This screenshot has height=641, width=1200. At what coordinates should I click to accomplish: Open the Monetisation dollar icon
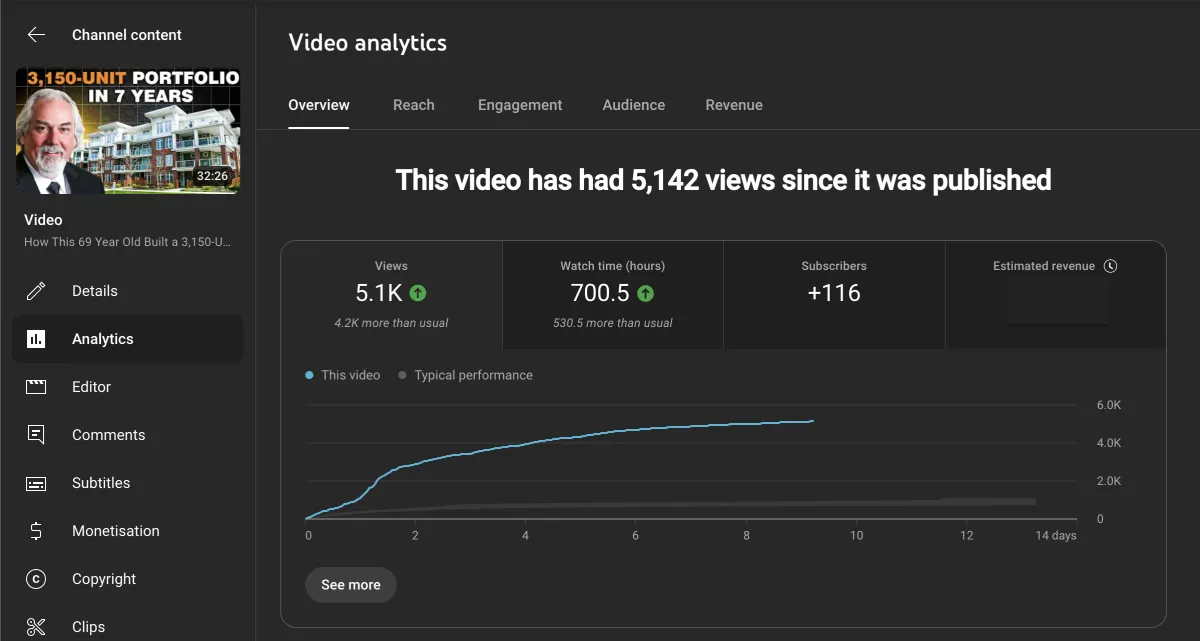(x=36, y=531)
